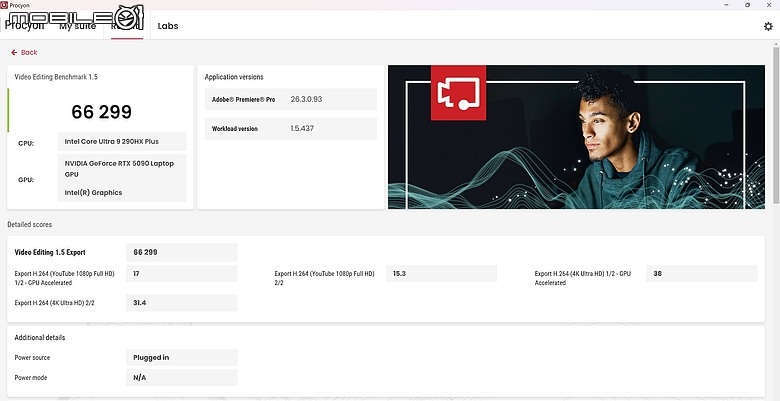Select the Power source Plugged in value
The height and width of the screenshot is (401, 780).
pos(182,357)
